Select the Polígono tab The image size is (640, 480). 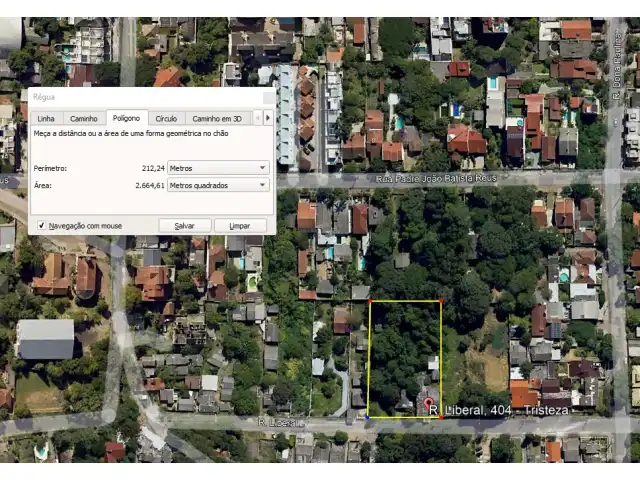click(x=126, y=118)
